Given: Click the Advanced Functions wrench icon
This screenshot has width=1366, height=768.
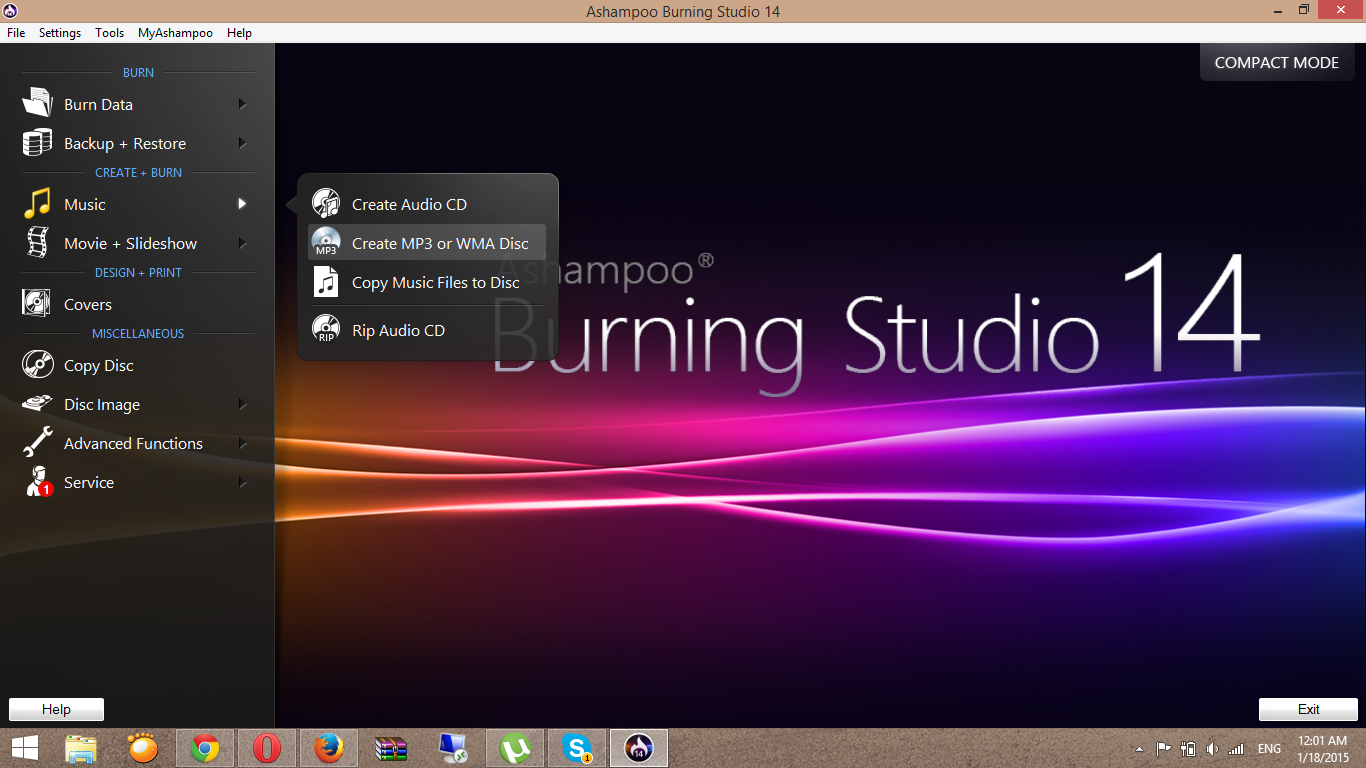Looking at the screenshot, I should [37, 443].
